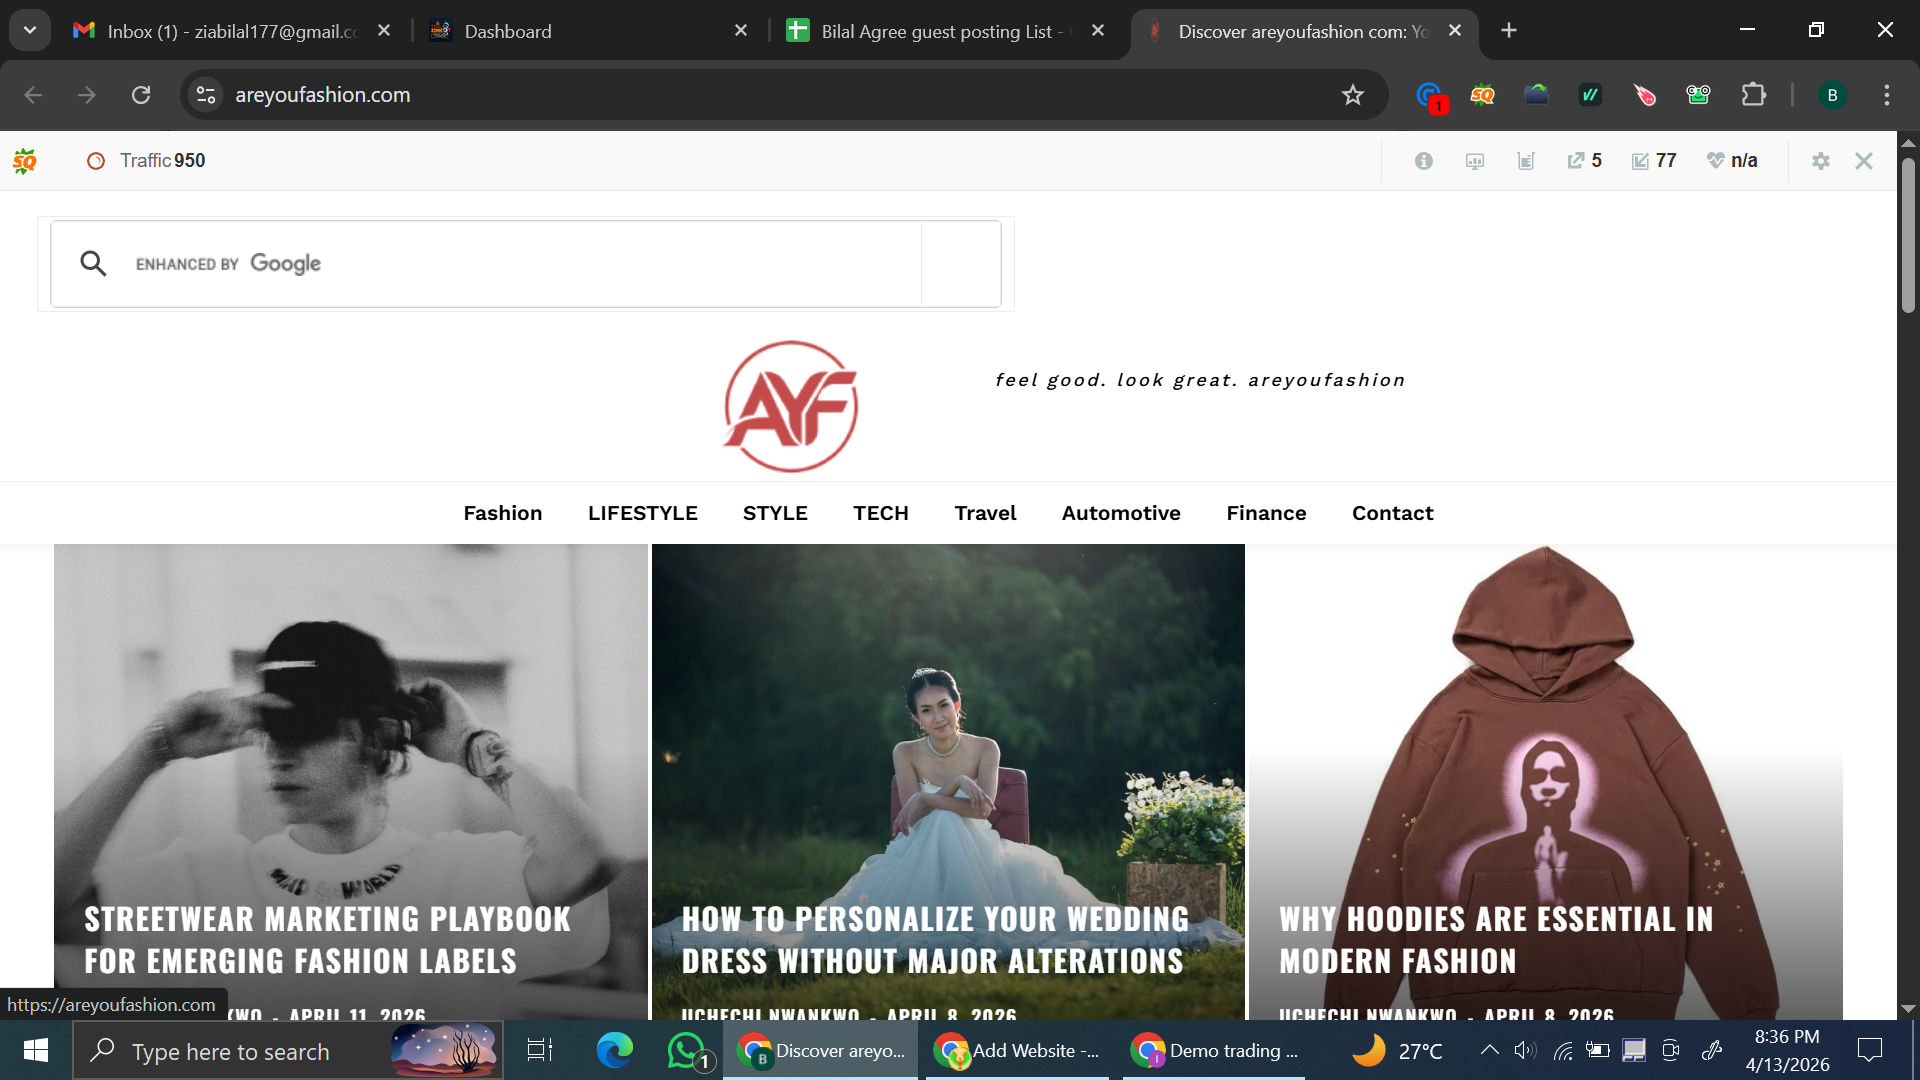Open TECH menu item
Viewport: 1920px width, 1080px height.
881,513
